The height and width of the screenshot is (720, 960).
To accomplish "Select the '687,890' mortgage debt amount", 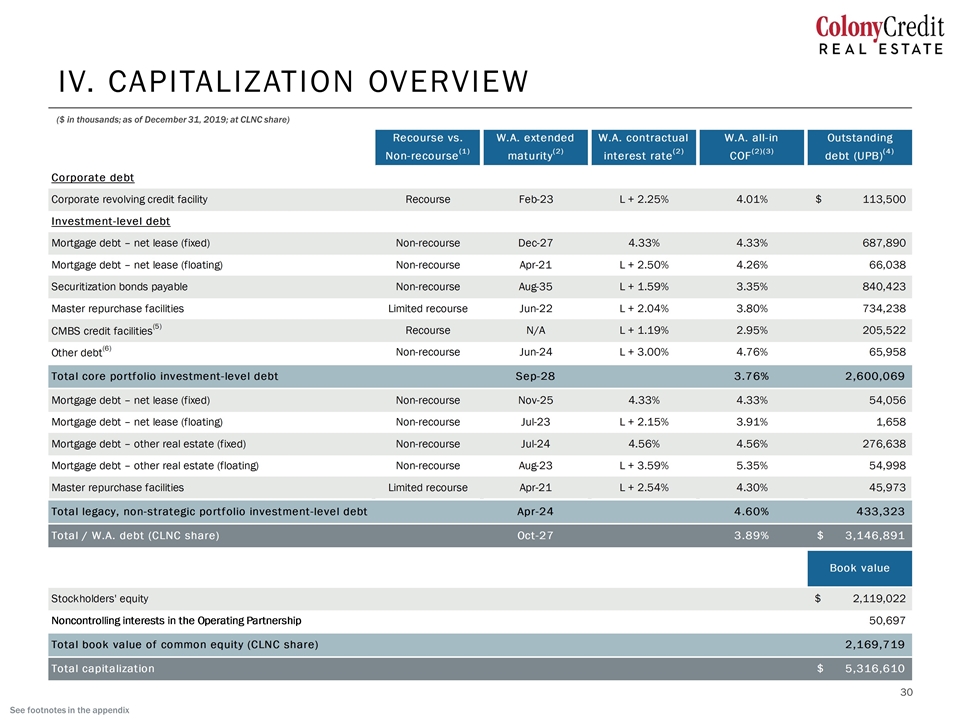I will pos(884,243).
